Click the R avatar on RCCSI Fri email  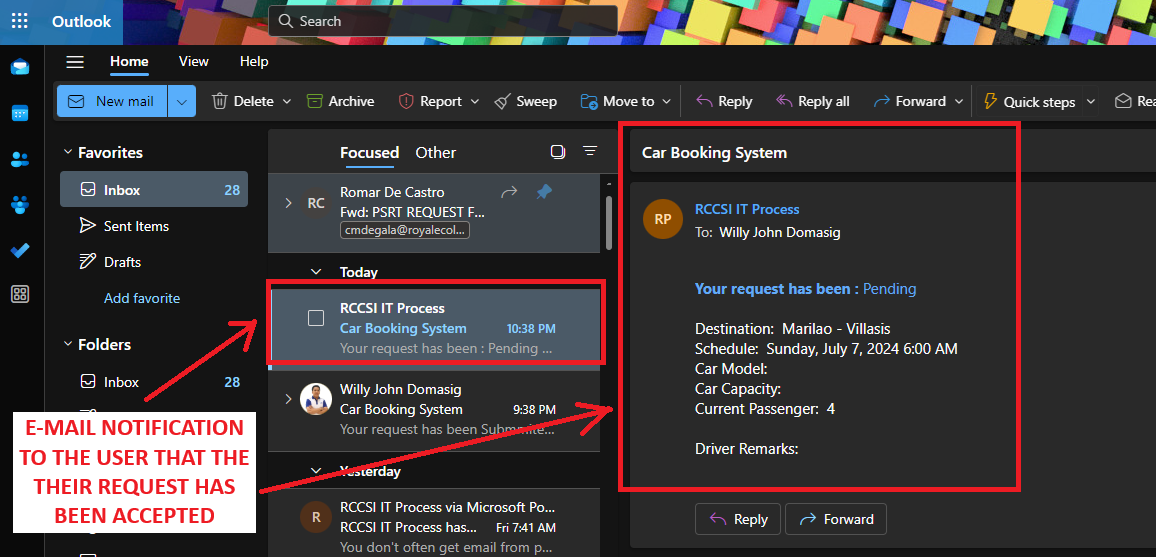click(316, 517)
